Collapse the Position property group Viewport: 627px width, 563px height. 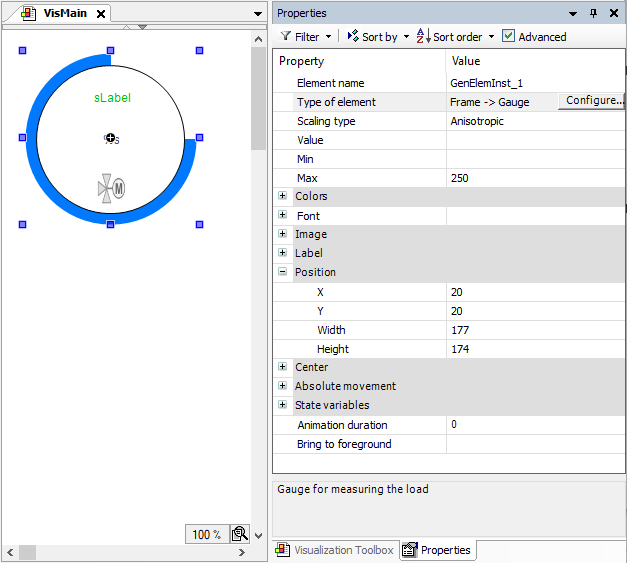click(x=283, y=272)
